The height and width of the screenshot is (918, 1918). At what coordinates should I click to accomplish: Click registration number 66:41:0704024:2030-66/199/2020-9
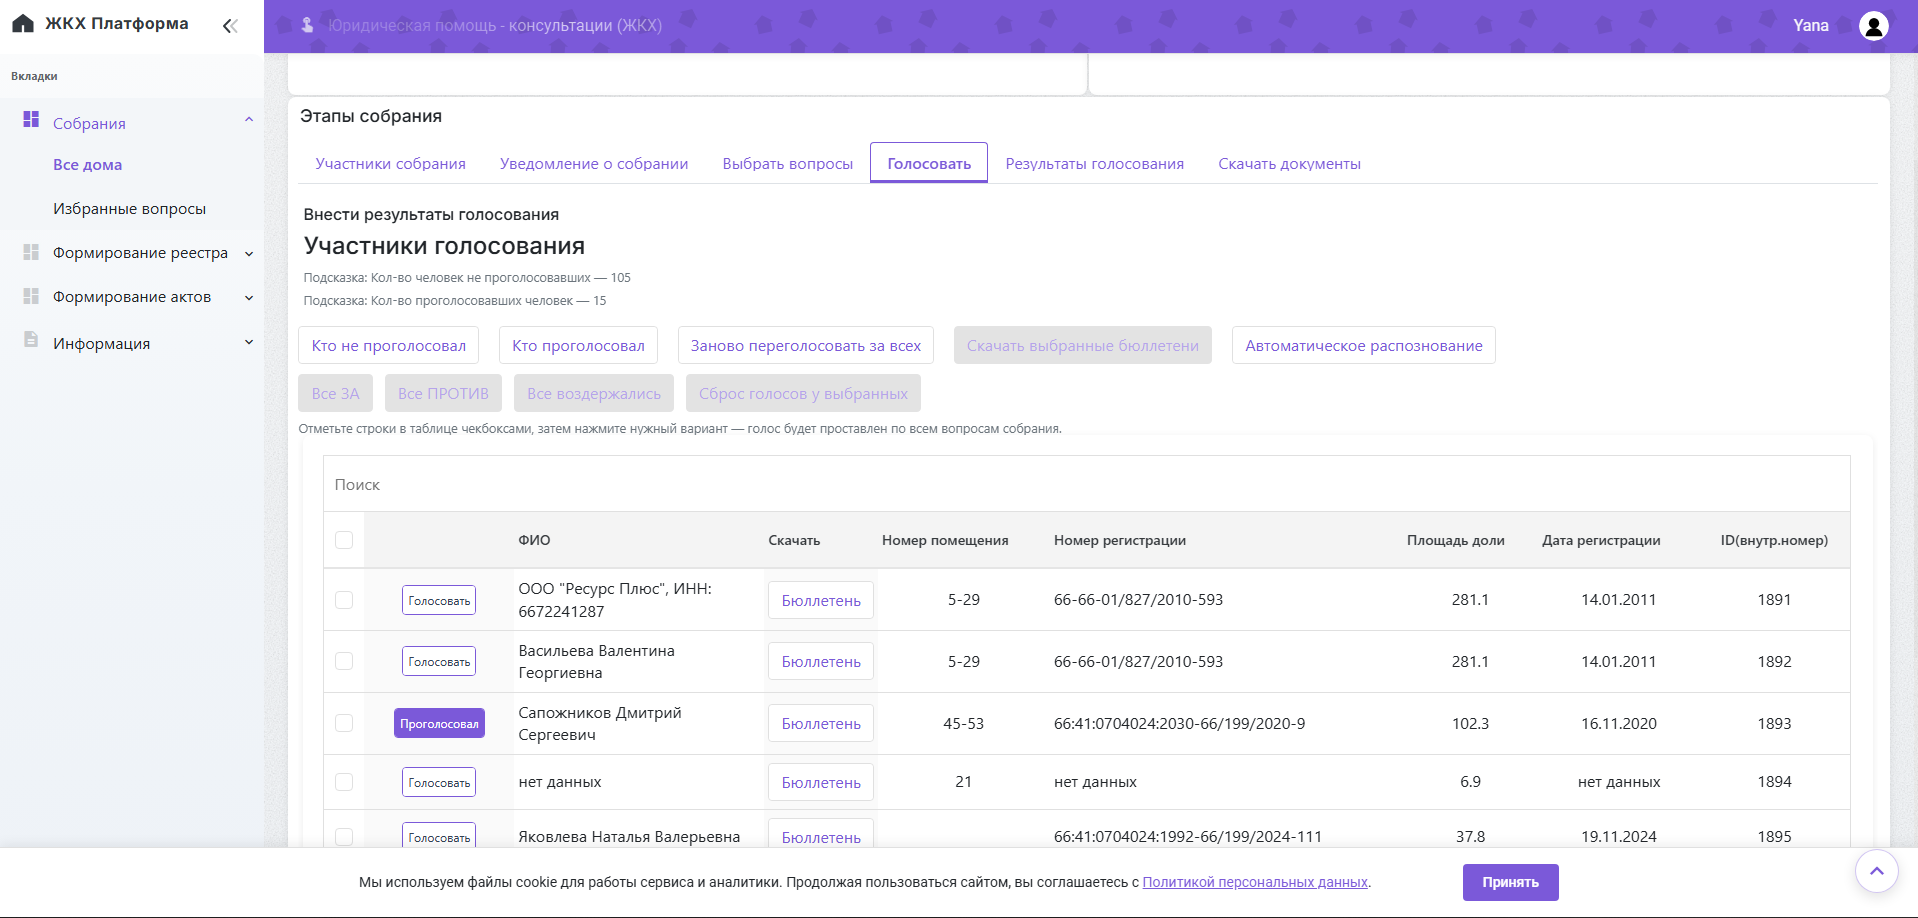(1179, 723)
